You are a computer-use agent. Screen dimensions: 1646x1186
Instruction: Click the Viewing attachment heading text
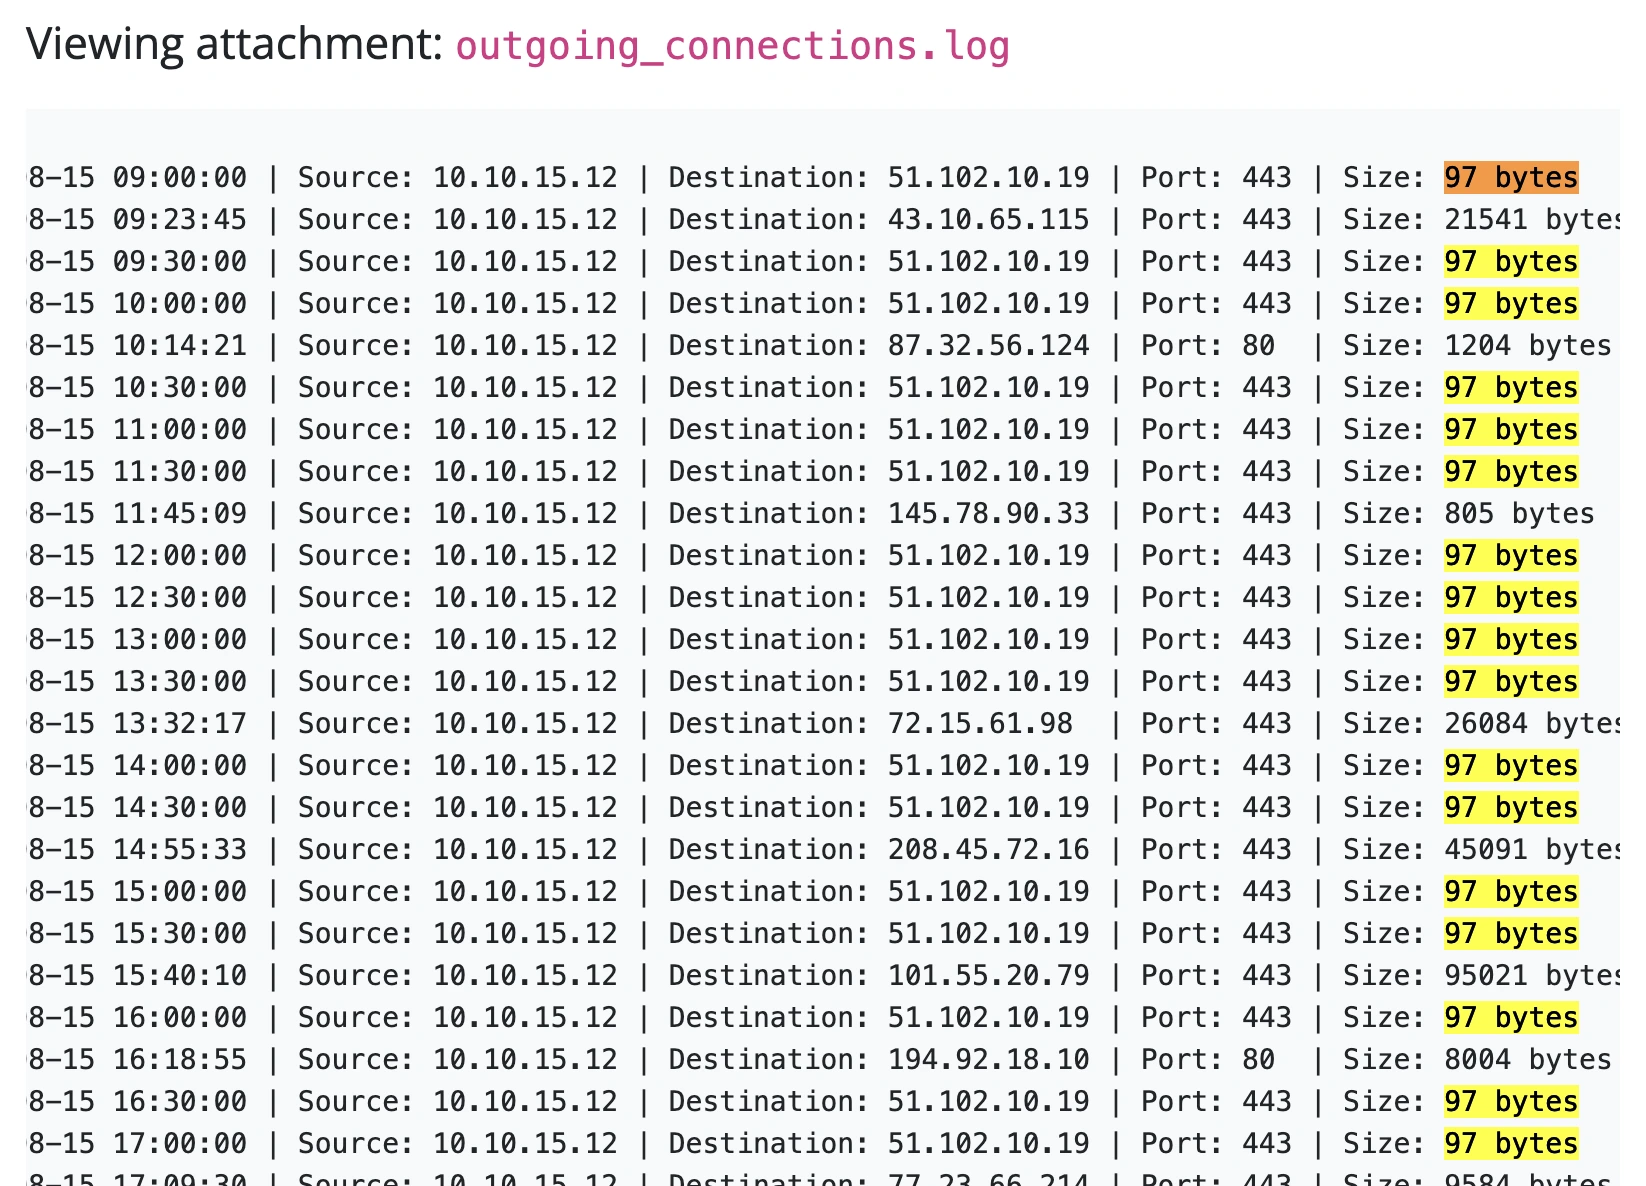234,45
